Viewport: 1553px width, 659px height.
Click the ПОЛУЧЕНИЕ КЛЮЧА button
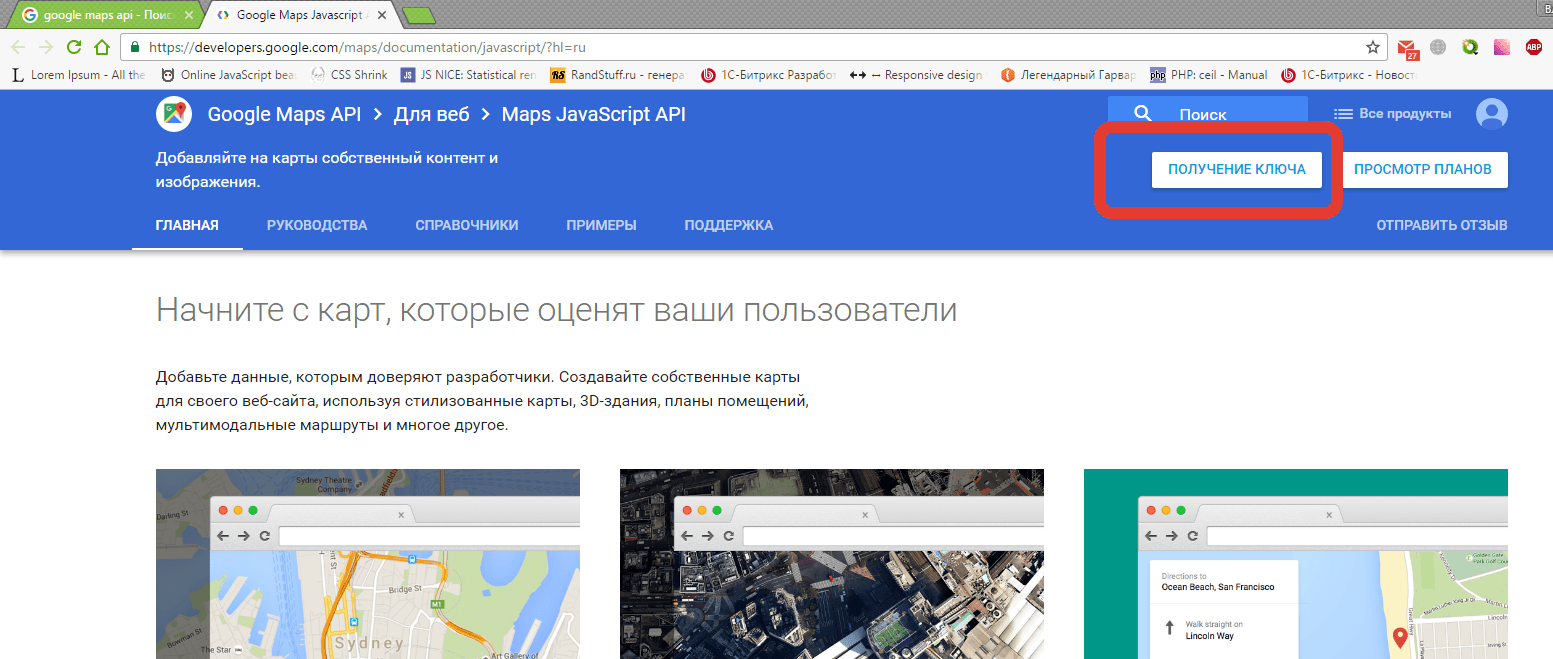click(x=1237, y=169)
